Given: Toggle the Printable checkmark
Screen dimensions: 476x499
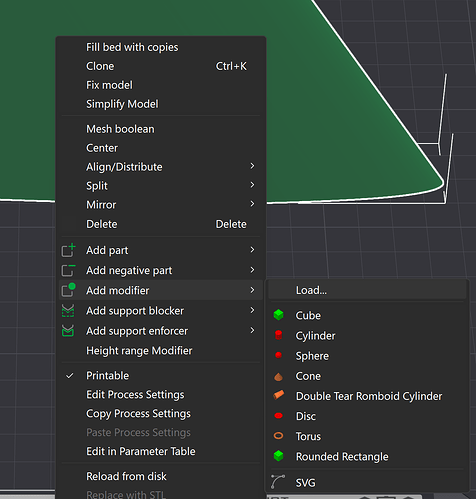Looking at the screenshot, I should pyautogui.click(x=70, y=376).
